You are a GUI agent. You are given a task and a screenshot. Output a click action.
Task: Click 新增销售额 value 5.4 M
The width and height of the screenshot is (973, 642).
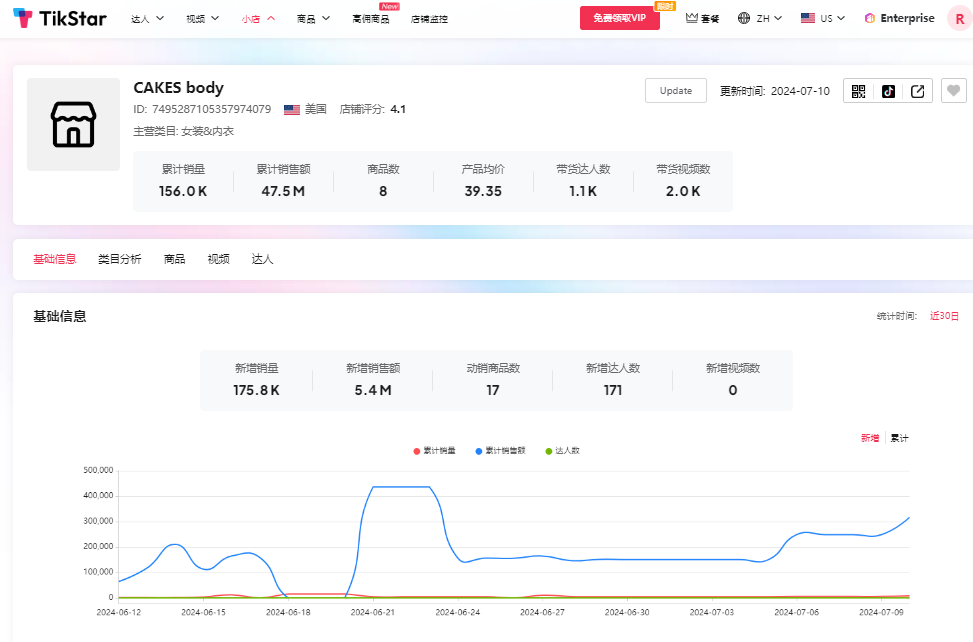click(373, 390)
